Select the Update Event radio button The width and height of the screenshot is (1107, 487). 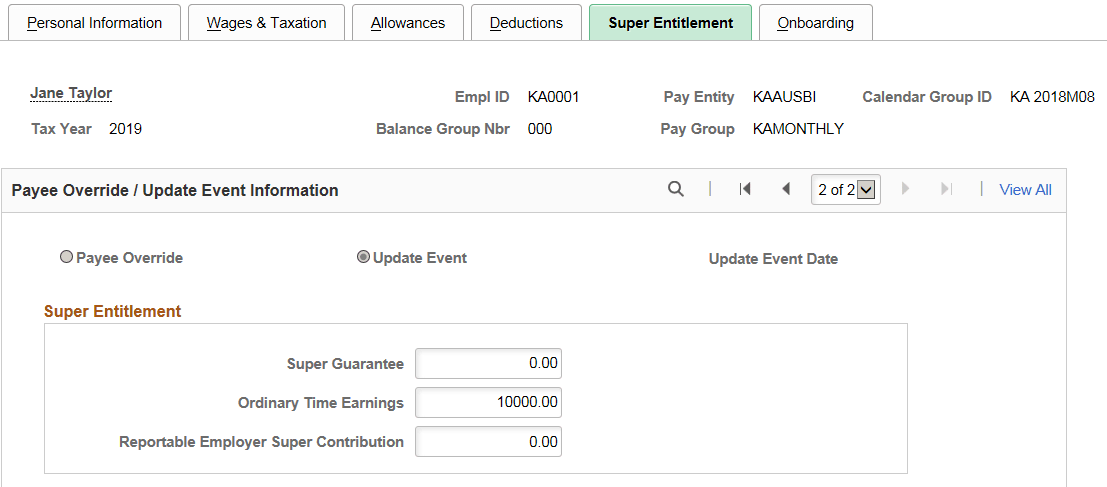[x=363, y=258]
